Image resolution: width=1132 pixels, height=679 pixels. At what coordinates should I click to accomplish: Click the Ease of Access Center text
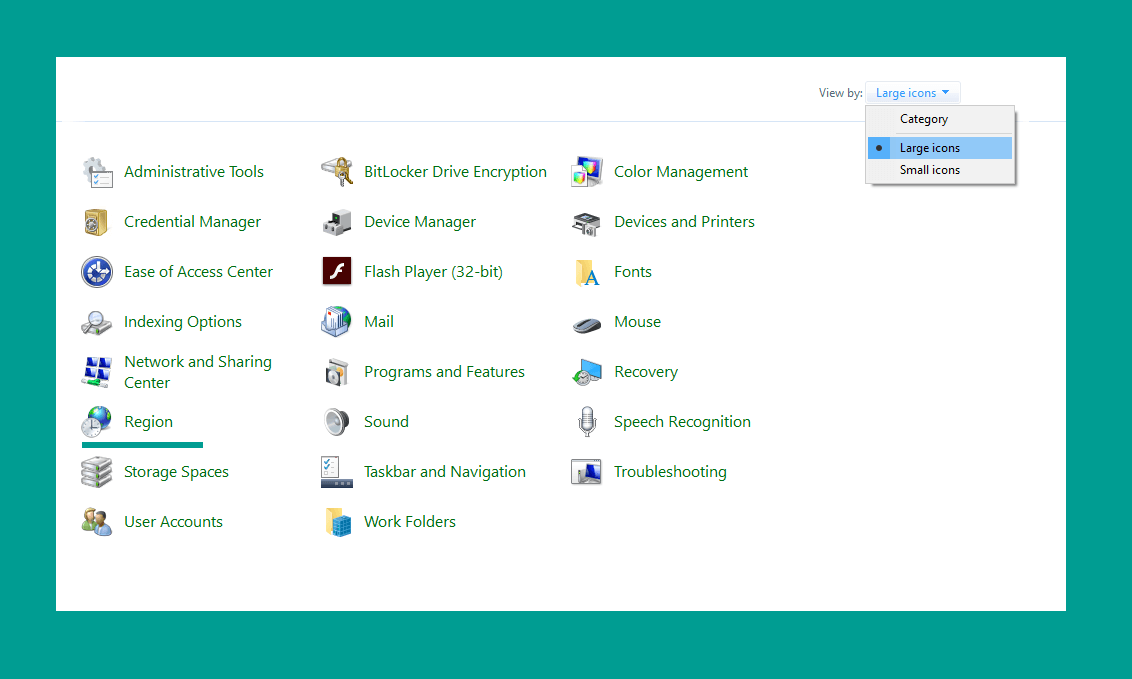199,272
